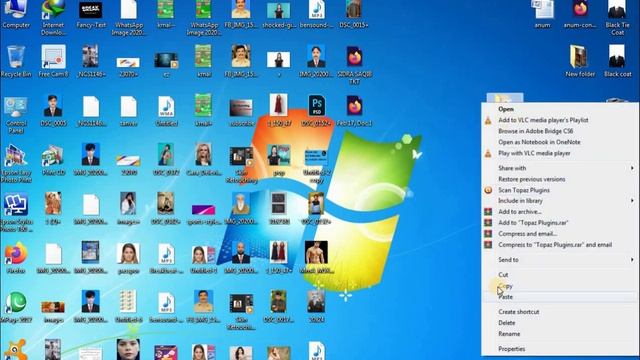640x360 pixels.
Task: Launch the Free Cam 8 shortcut
Action: click(53, 61)
